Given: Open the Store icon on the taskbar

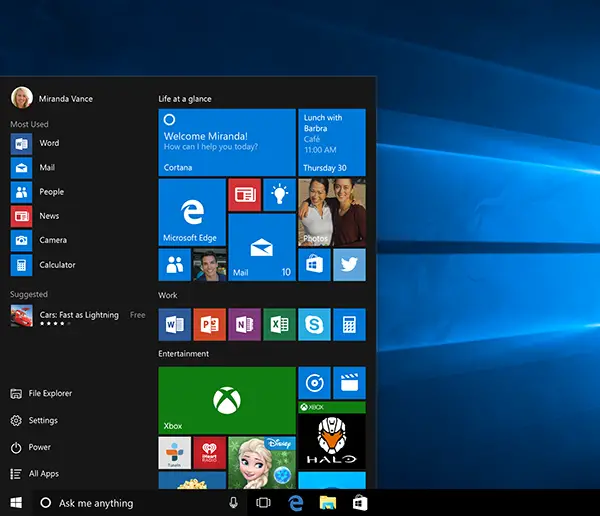Looking at the screenshot, I should 360,503.
